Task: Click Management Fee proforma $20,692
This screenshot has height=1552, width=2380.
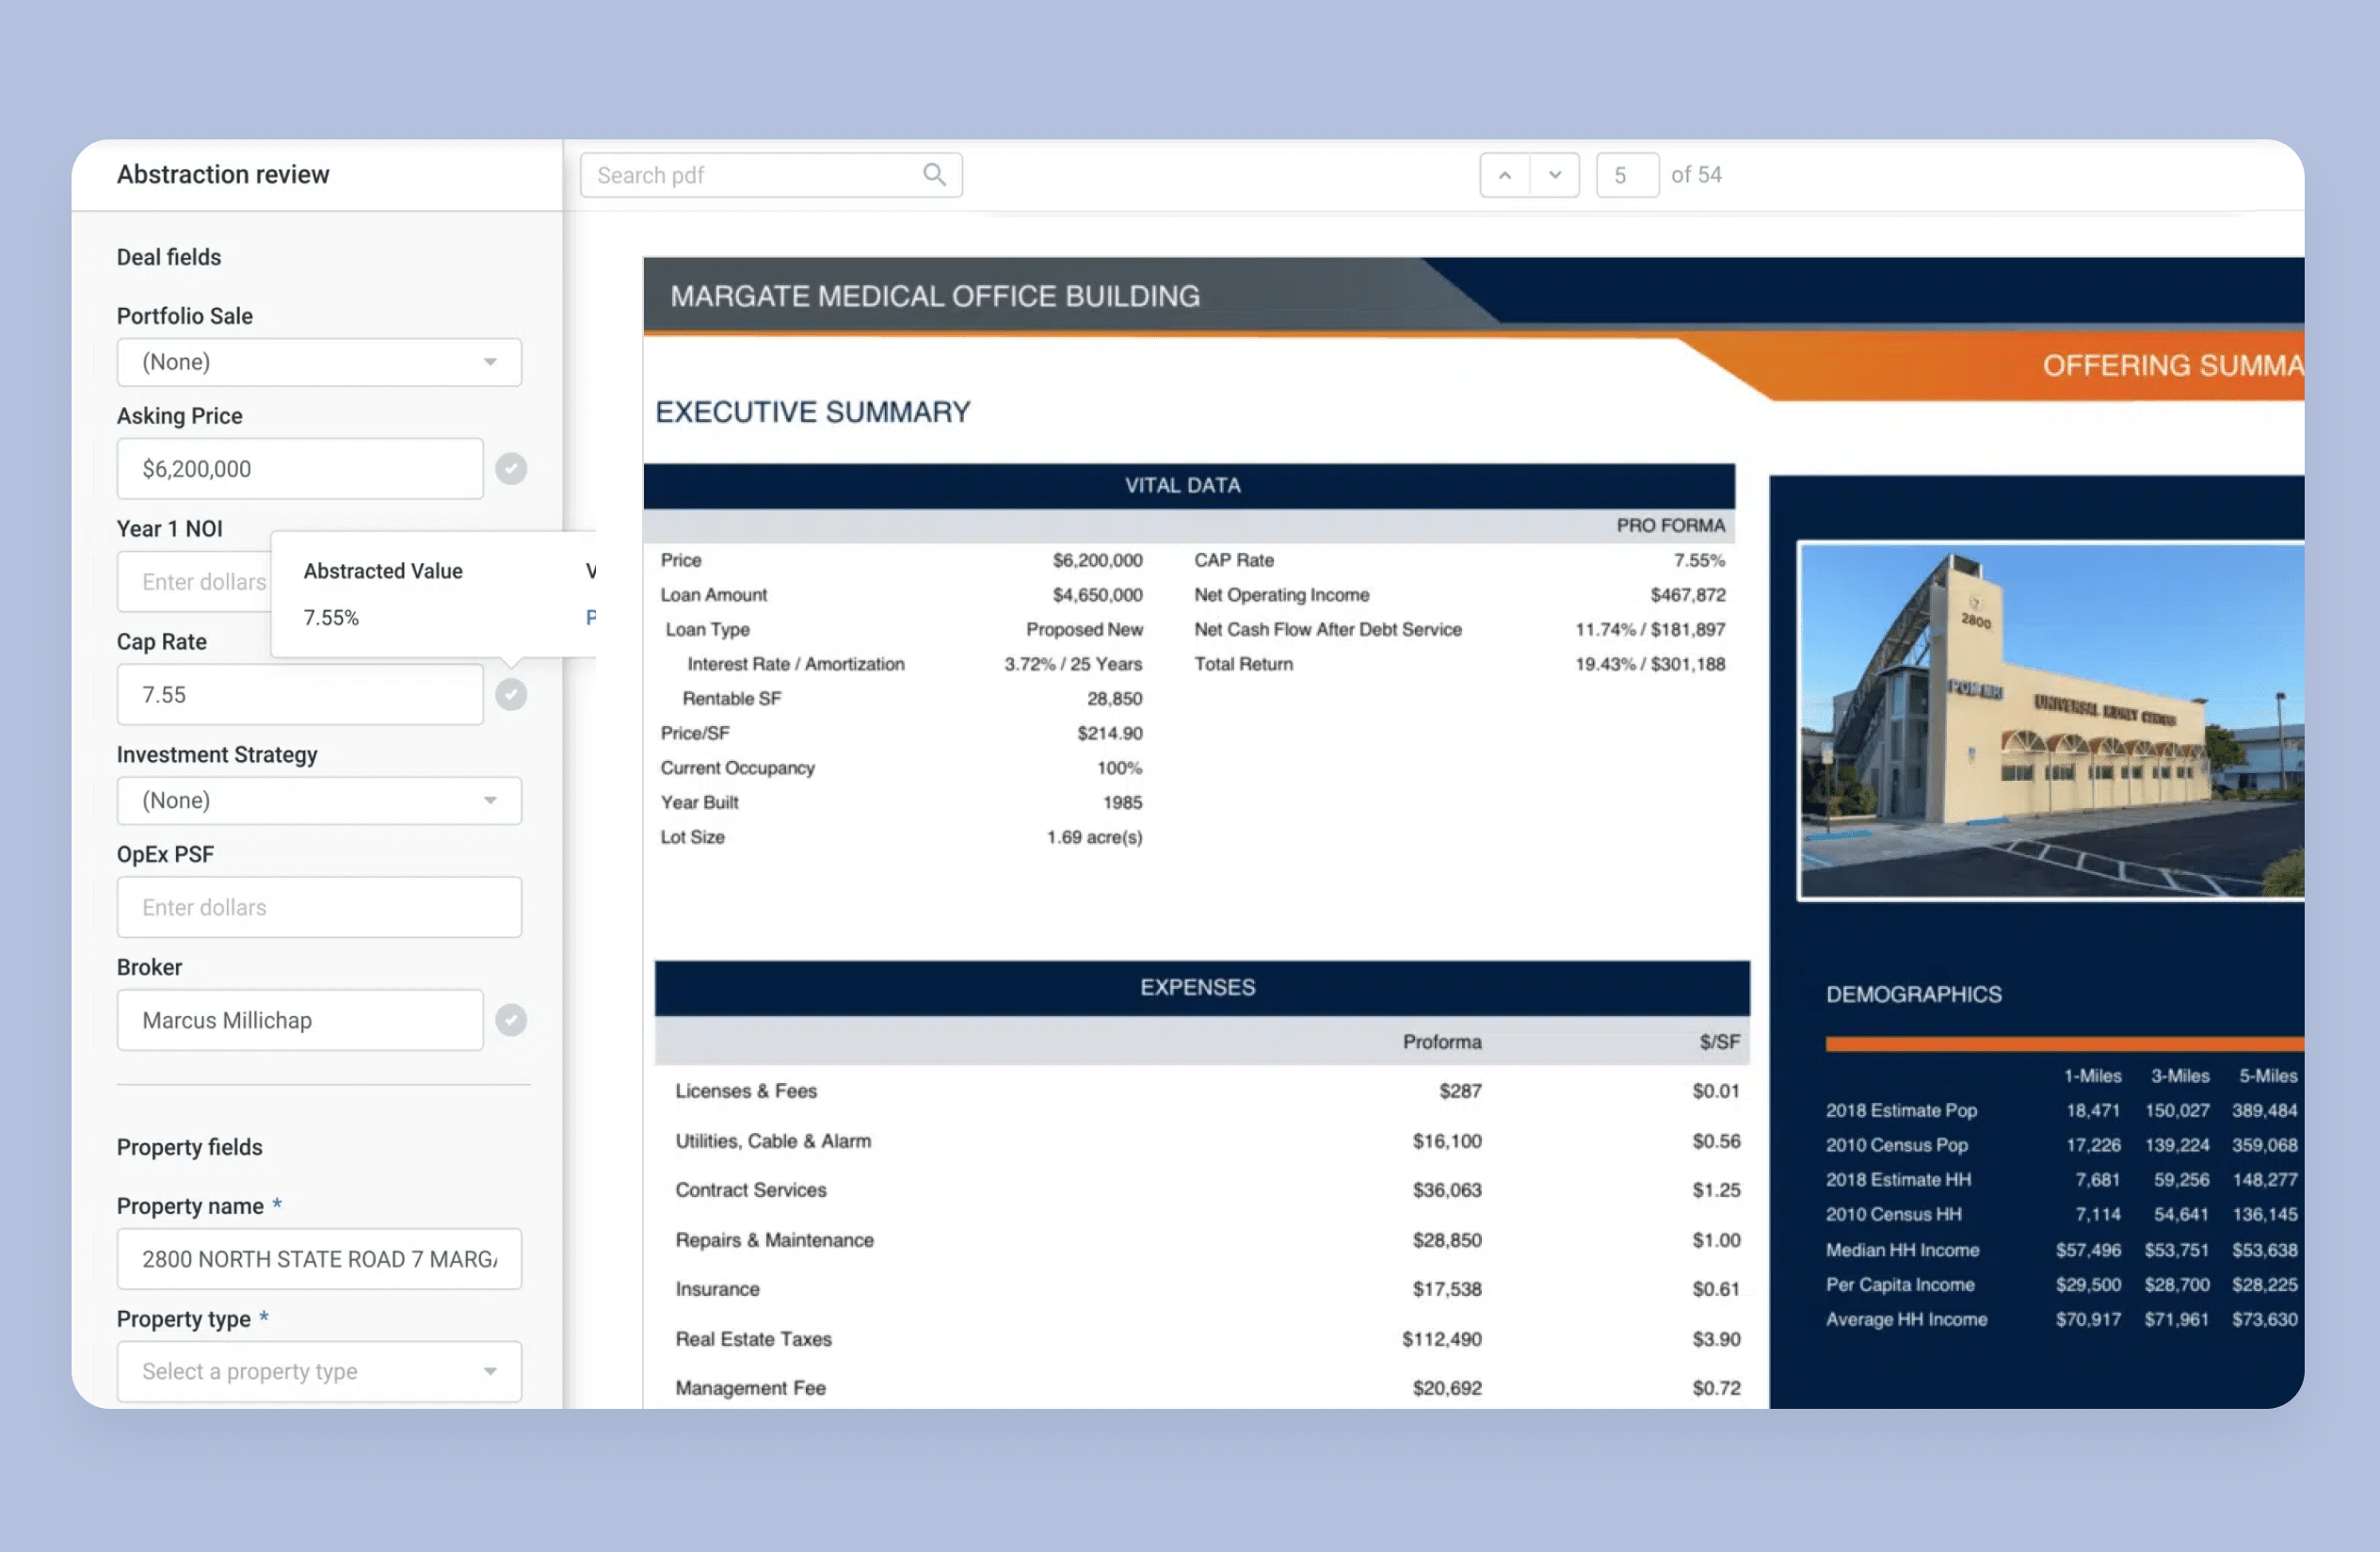Action: coord(1446,1388)
